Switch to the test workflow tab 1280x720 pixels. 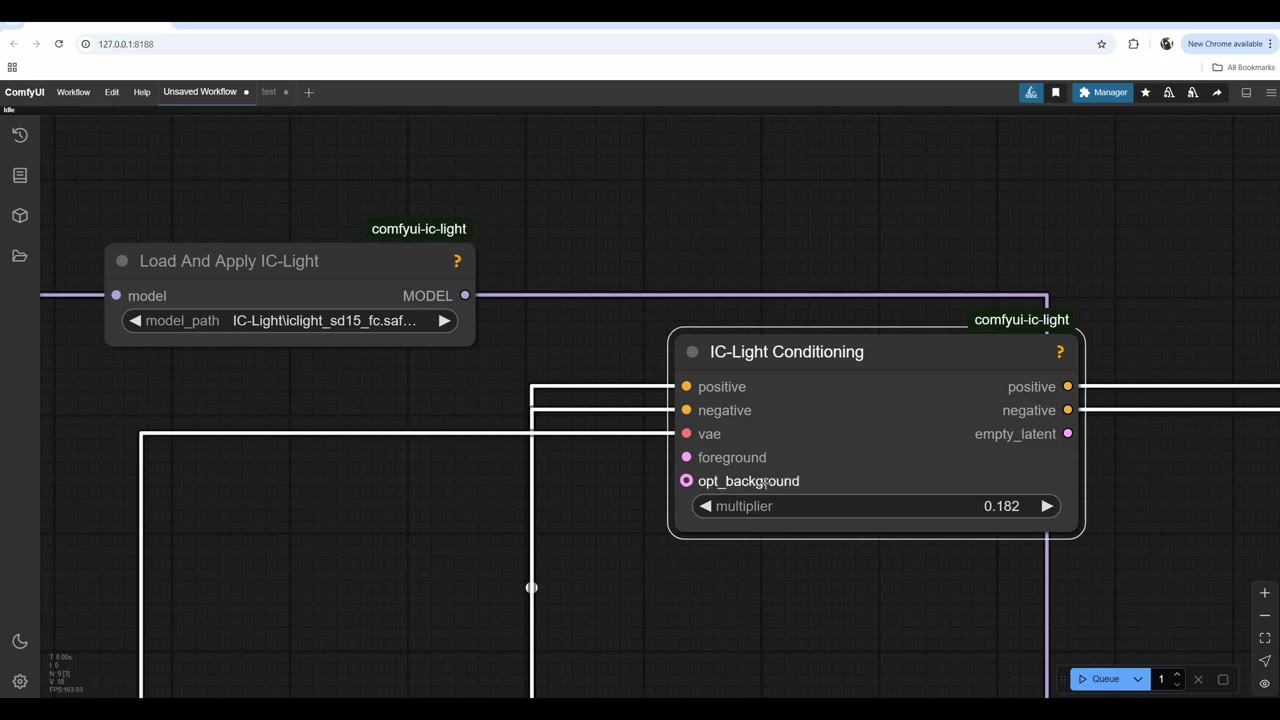tap(269, 92)
